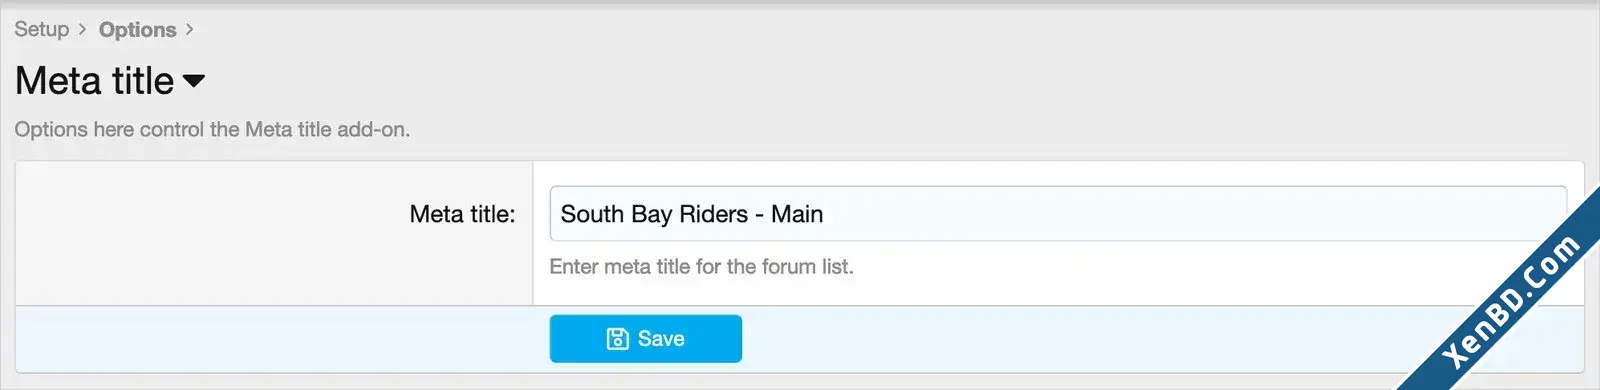Click the 'Save' text on the blue button
This screenshot has height=390, width=1600.
(661, 339)
